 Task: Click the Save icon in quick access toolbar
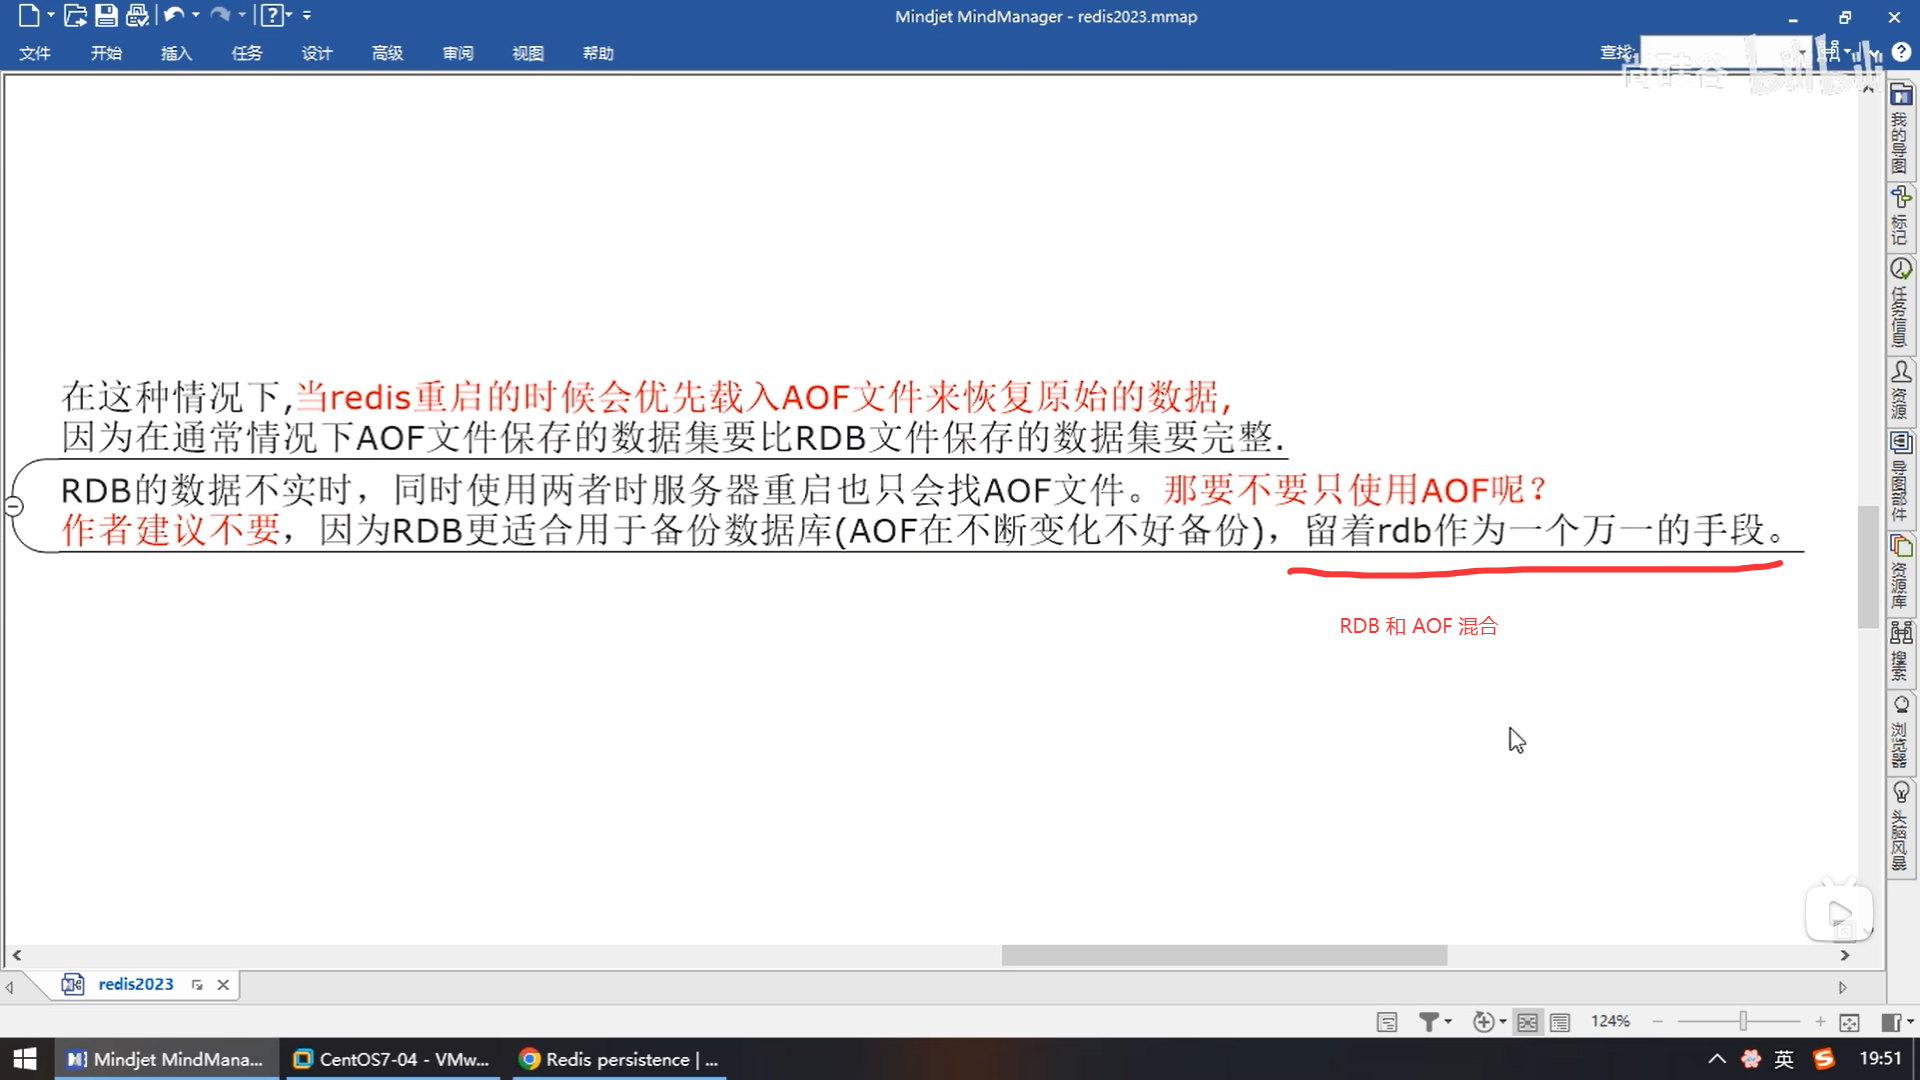pyautogui.click(x=106, y=15)
